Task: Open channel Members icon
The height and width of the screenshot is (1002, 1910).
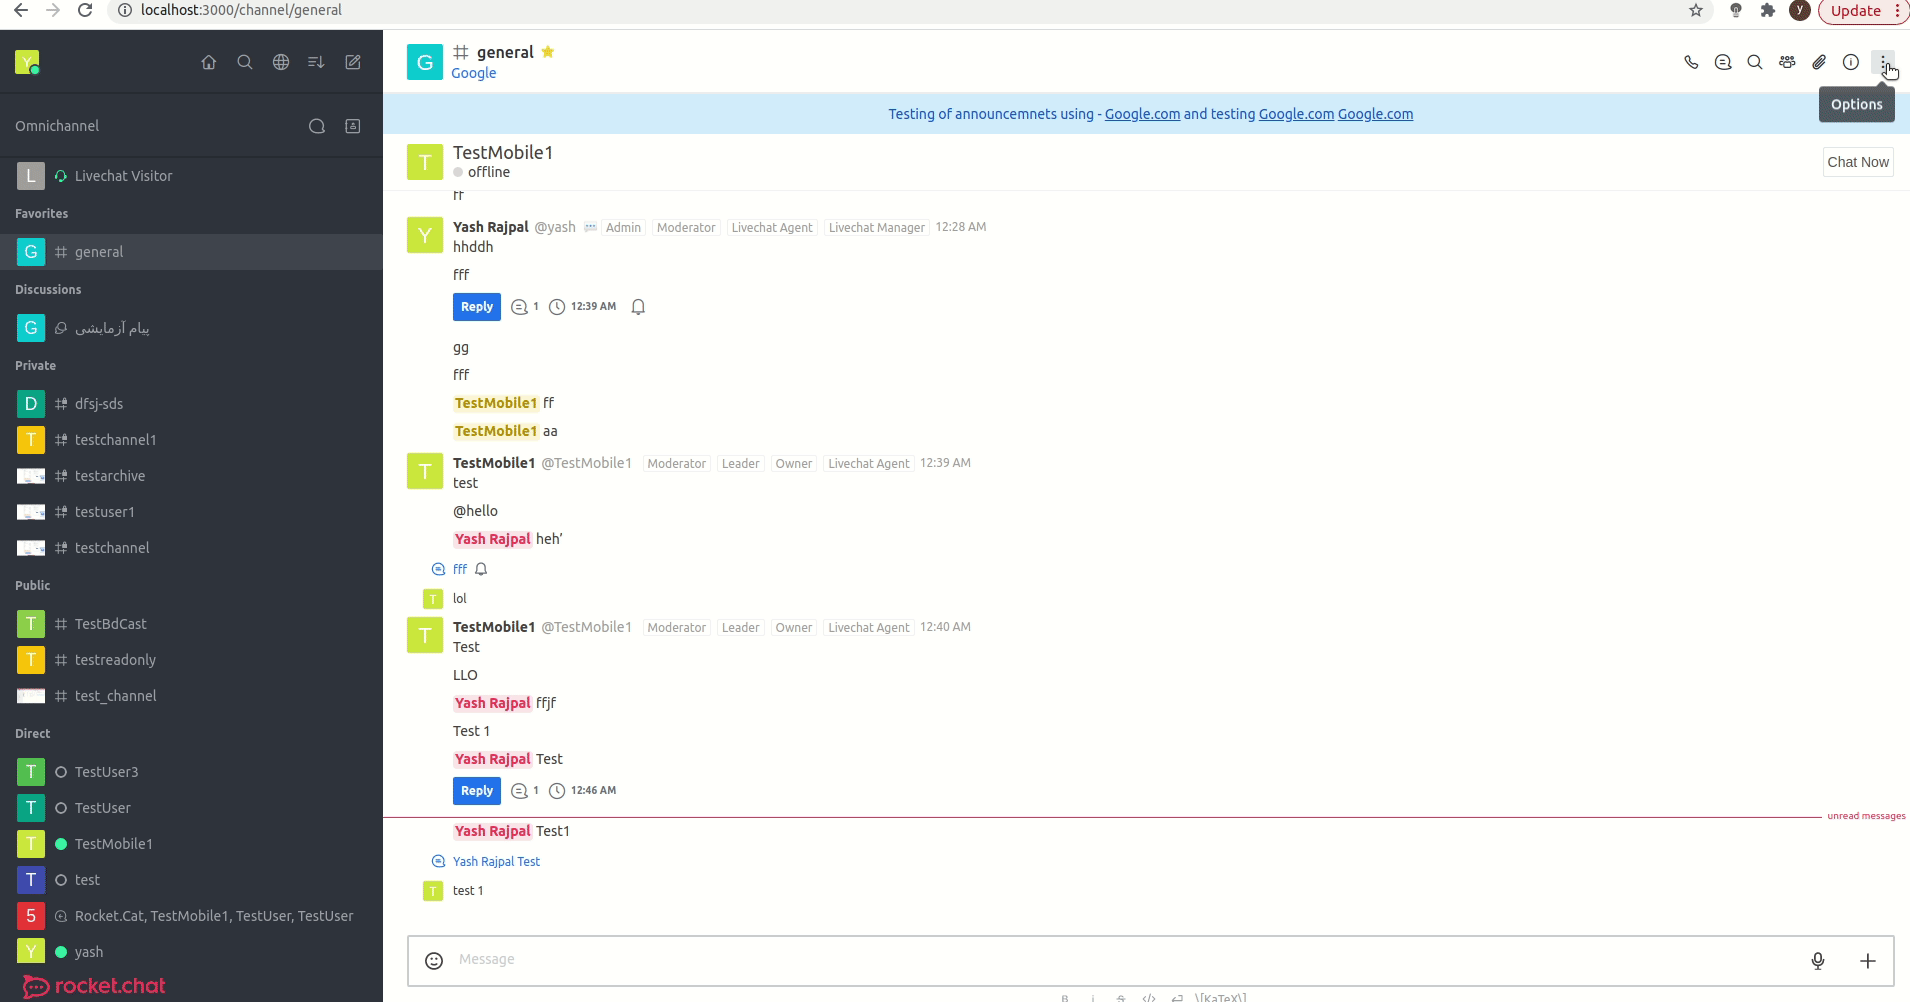Action: (x=1787, y=62)
